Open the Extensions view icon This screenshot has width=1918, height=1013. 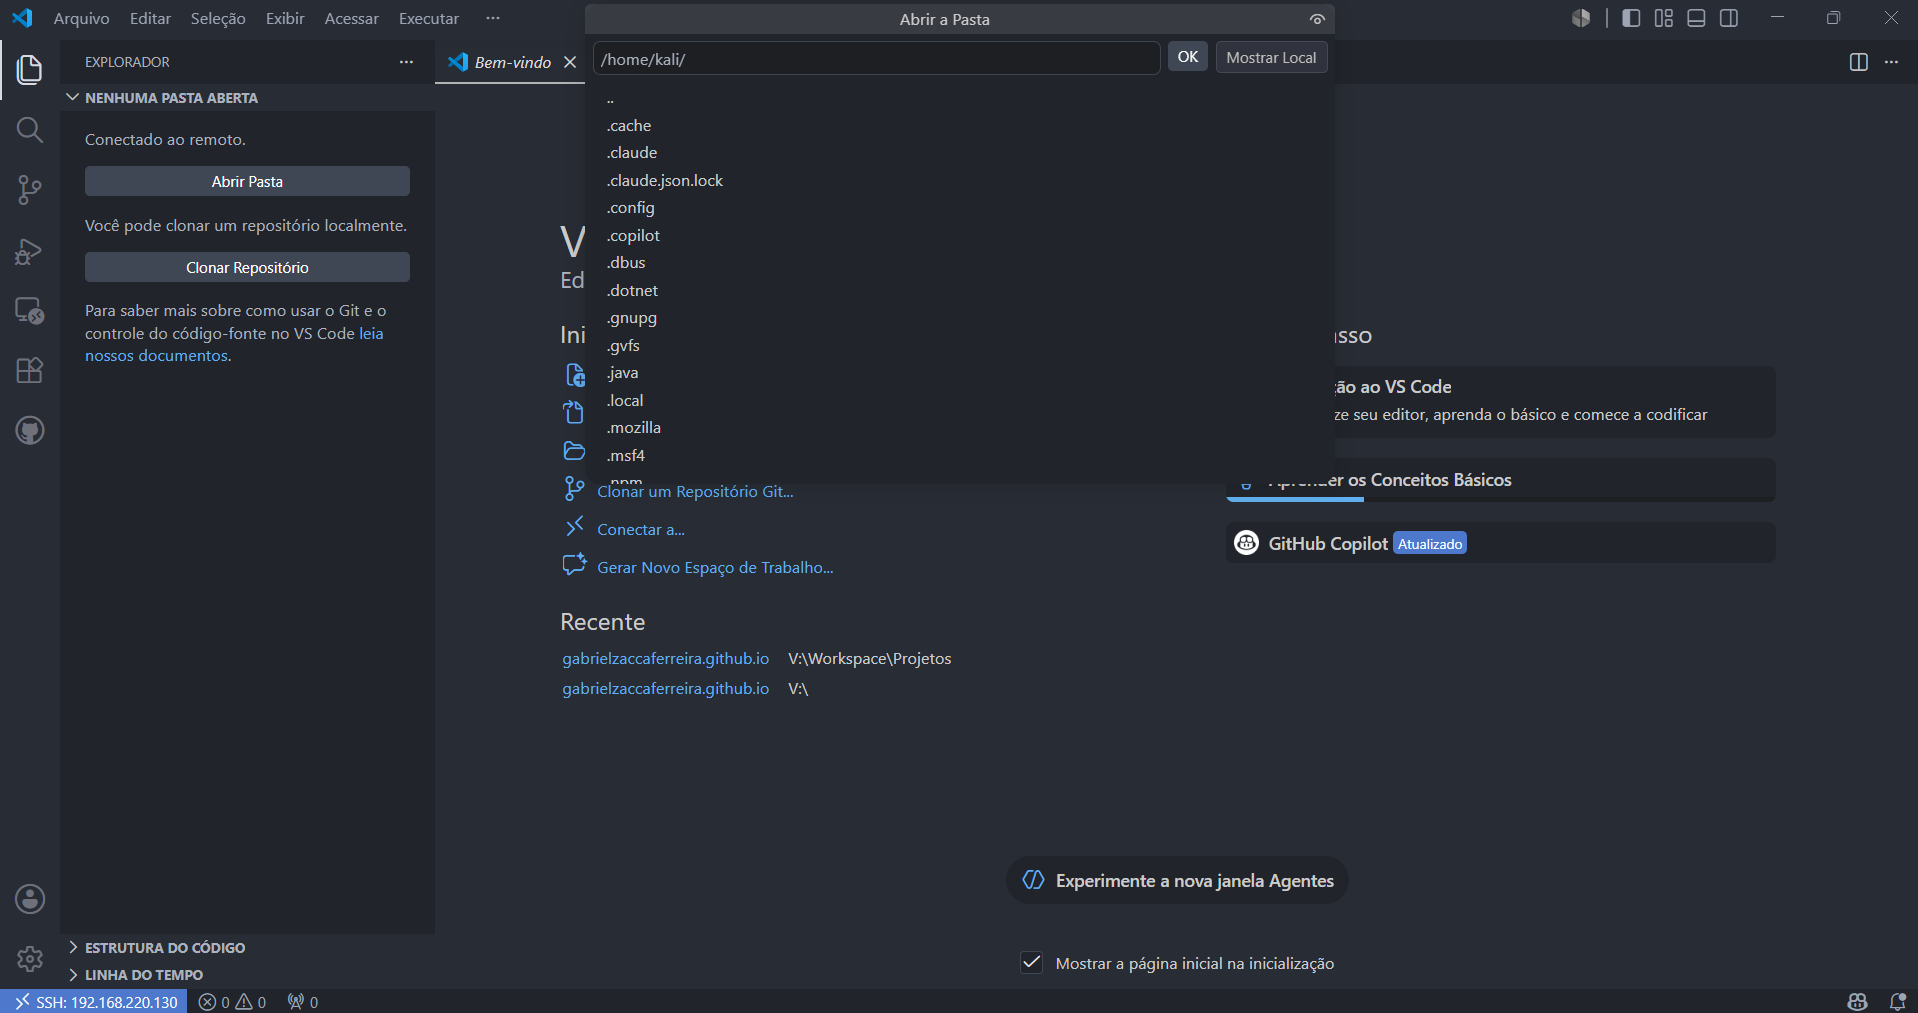(x=30, y=371)
